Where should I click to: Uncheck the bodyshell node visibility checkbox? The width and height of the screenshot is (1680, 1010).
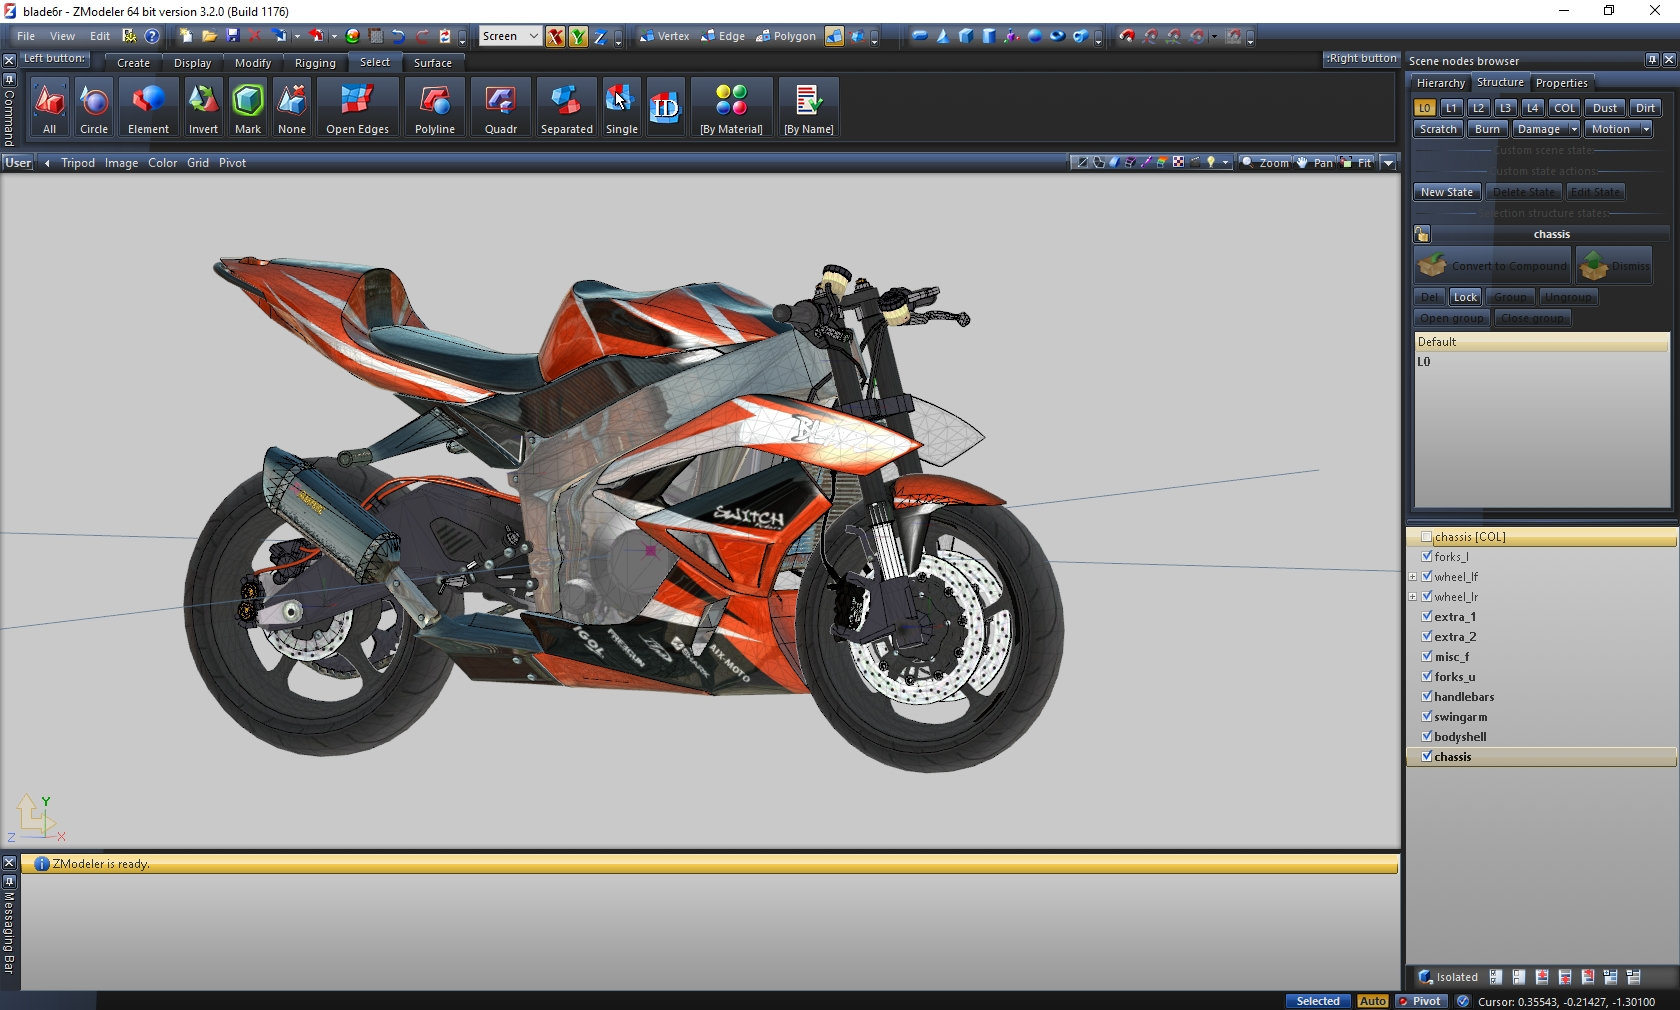(1427, 737)
